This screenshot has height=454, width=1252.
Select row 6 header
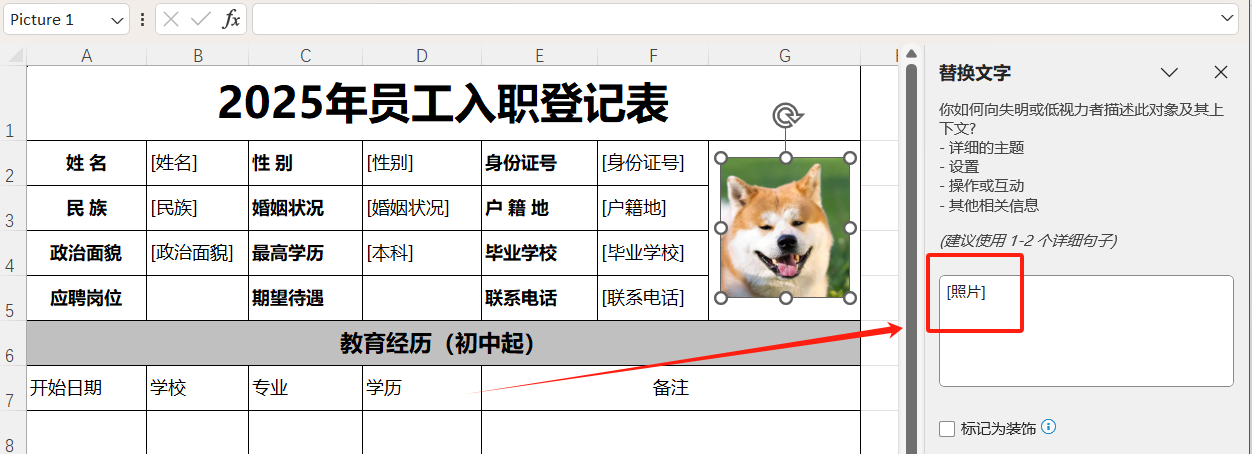tap(10, 355)
